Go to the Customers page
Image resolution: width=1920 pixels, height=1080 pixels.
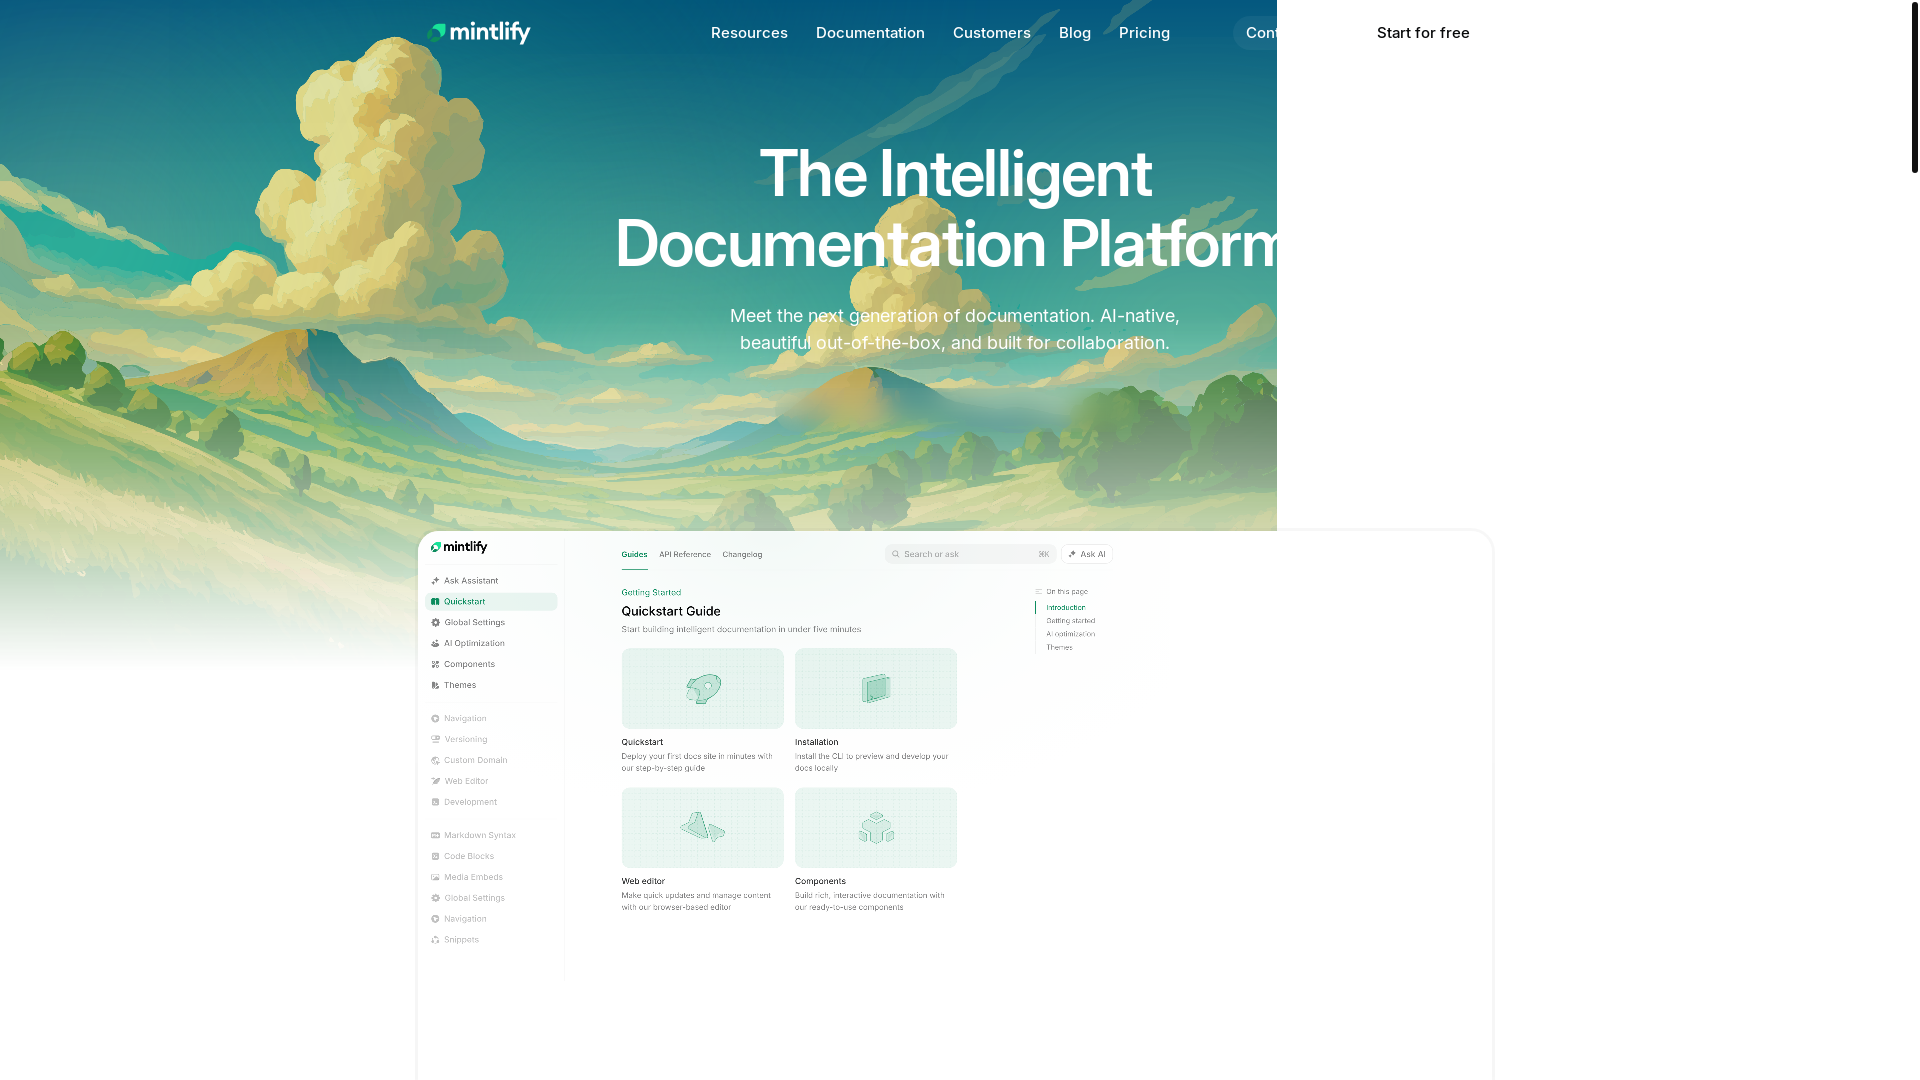pos(991,33)
